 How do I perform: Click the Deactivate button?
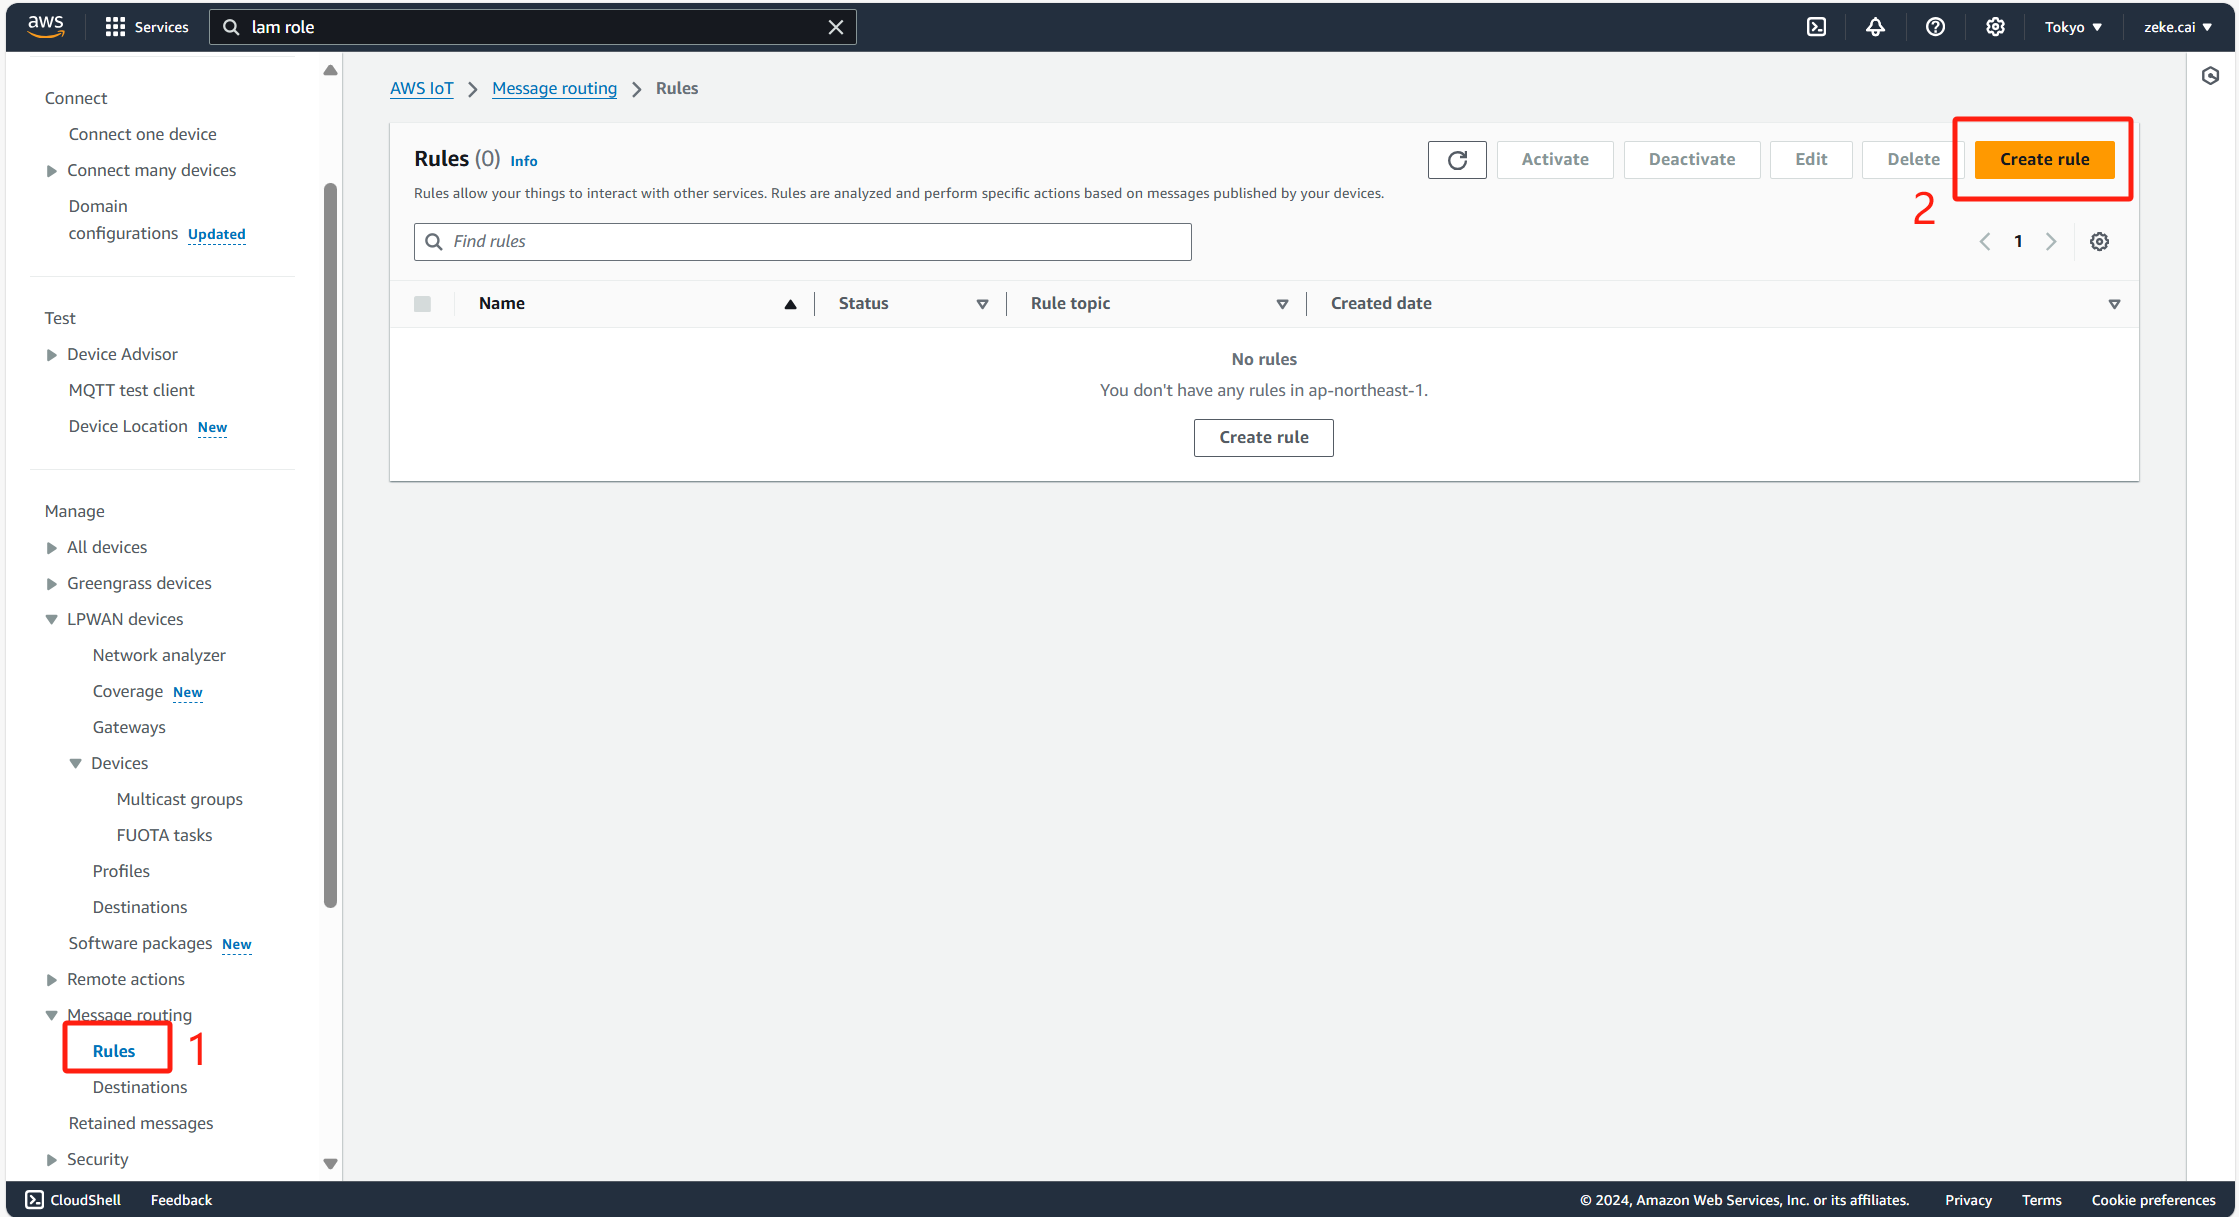1691,159
